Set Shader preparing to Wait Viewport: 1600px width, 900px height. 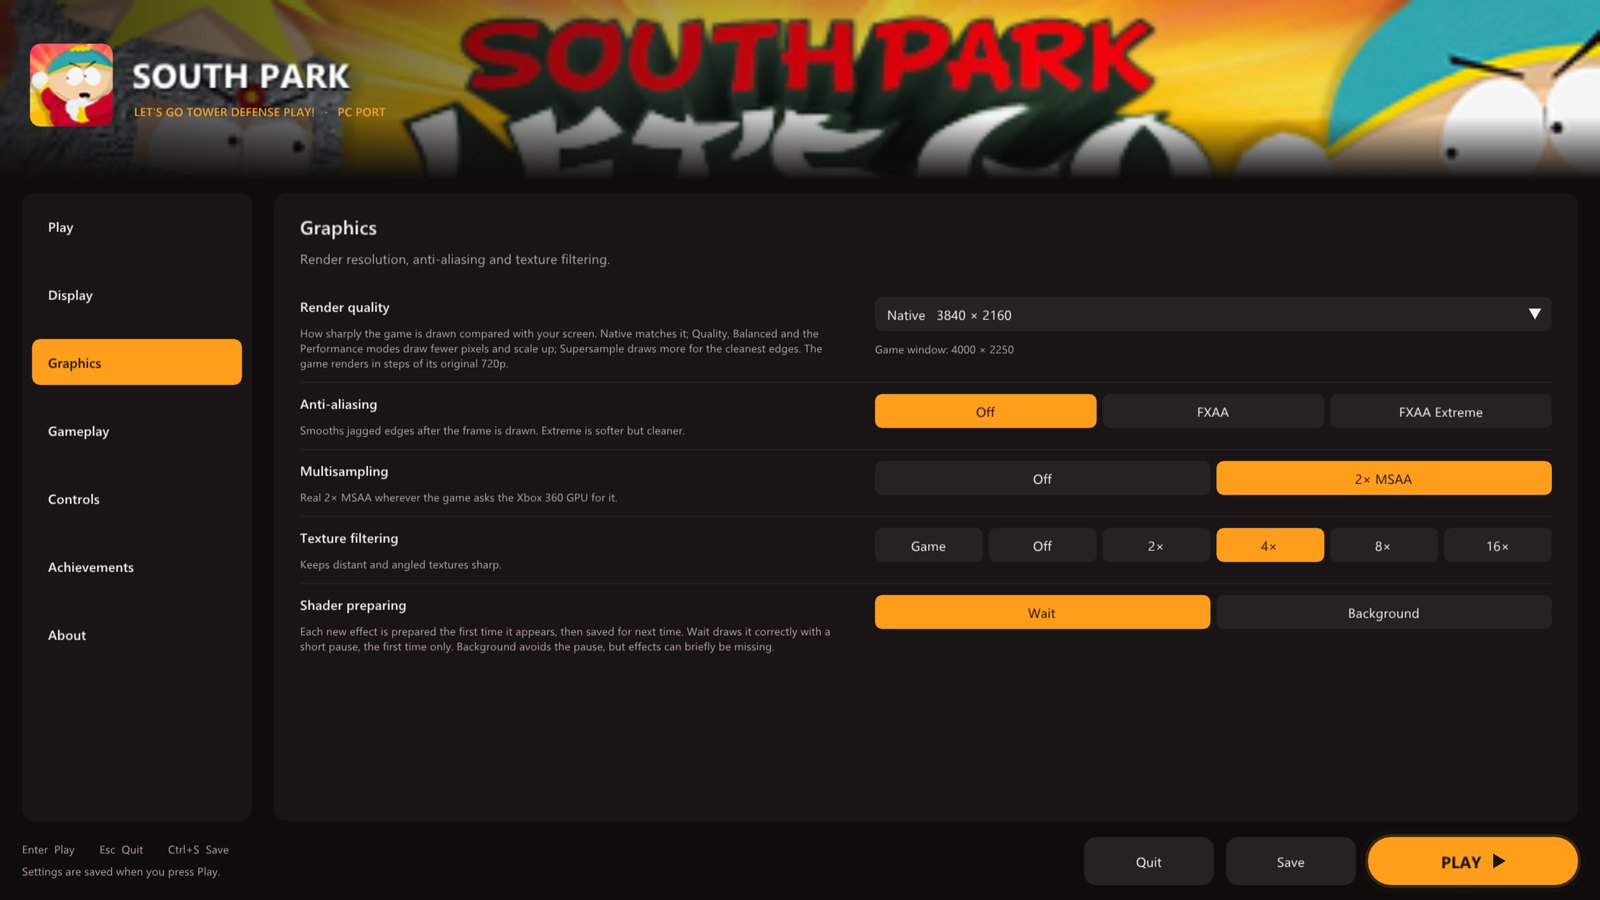coord(1042,612)
